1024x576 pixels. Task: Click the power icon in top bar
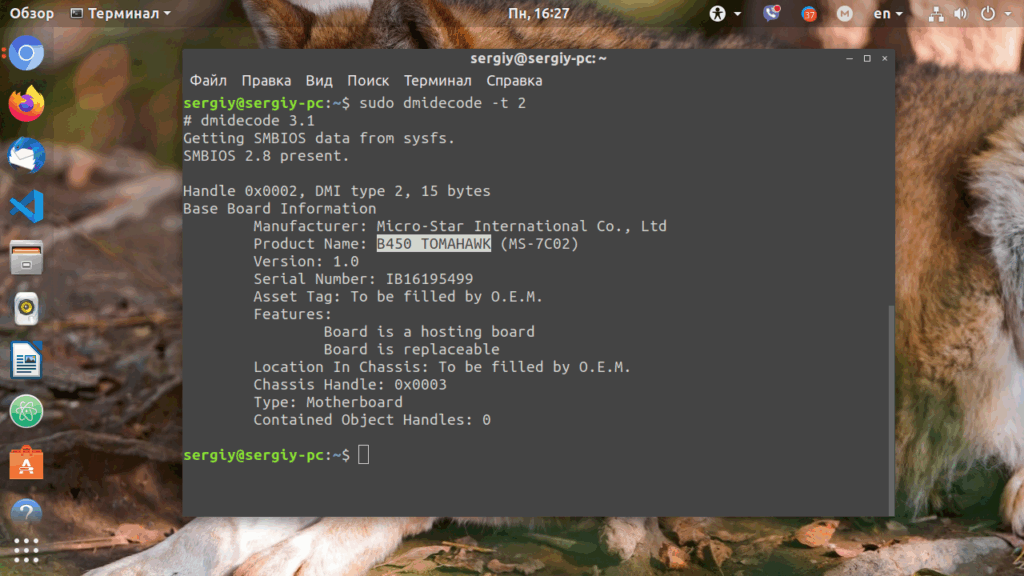pos(987,13)
